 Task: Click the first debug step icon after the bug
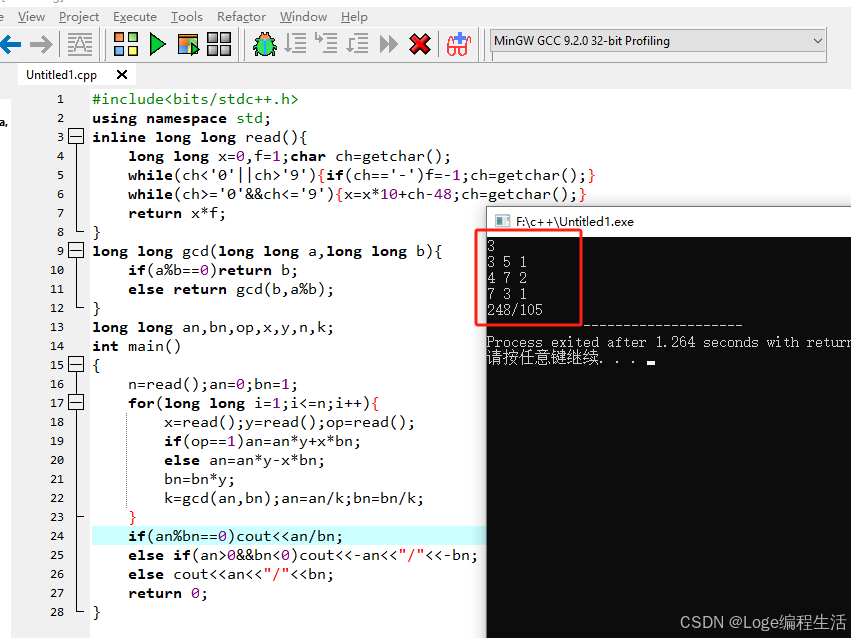(296, 43)
